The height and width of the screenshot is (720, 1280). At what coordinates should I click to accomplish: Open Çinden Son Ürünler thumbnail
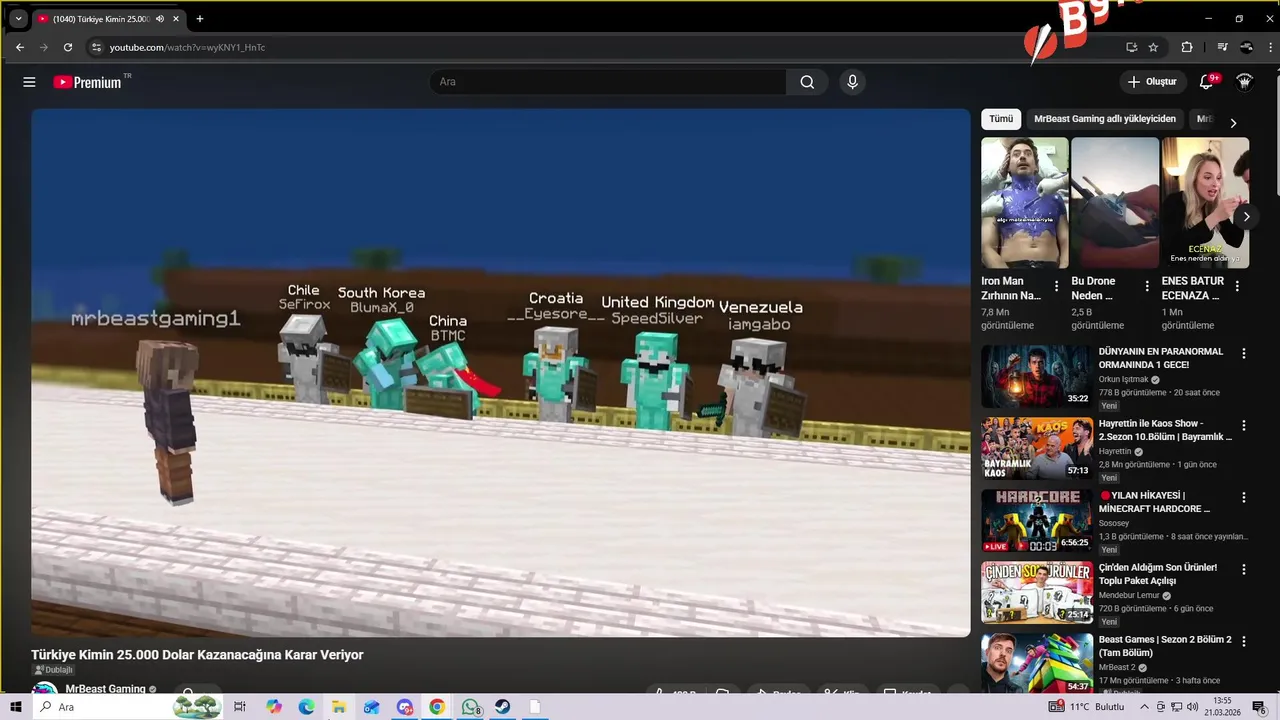click(1037, 592)
